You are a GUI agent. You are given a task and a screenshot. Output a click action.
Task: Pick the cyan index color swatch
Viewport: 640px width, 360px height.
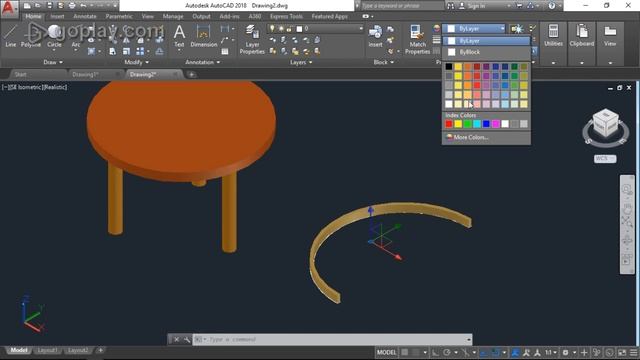pos(477,124)
